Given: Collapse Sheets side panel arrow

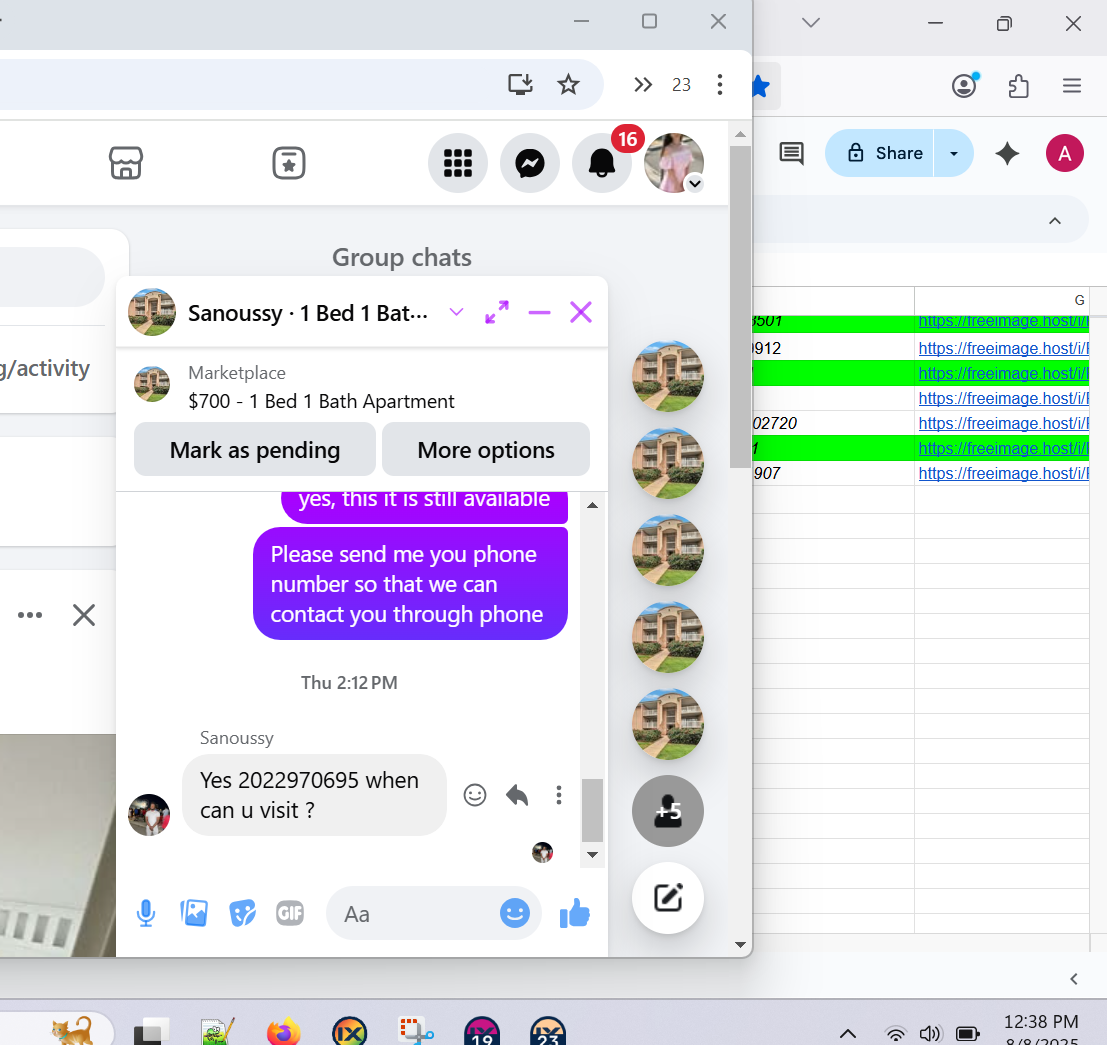Looking at the screenshot, I should (x=1074, y=979).
